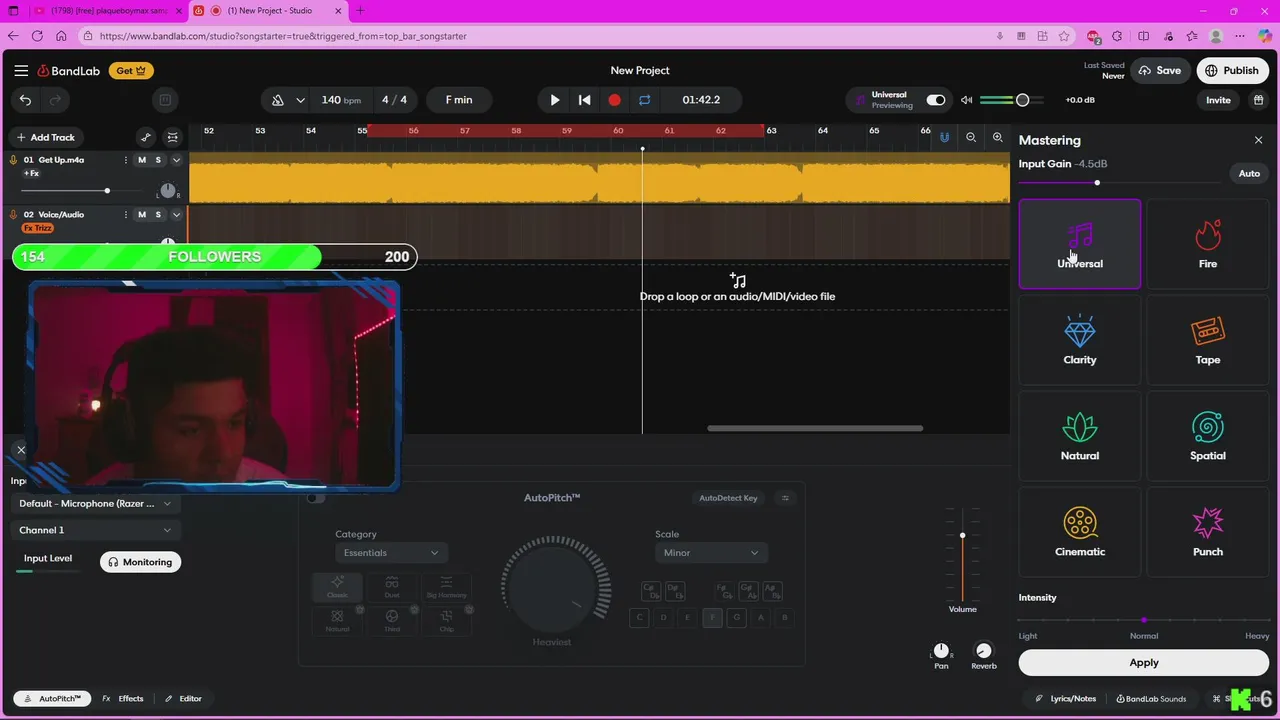Viewport: 1280px width, 720px height.
Task: Click the track height collapse icon
Action: 173,137
